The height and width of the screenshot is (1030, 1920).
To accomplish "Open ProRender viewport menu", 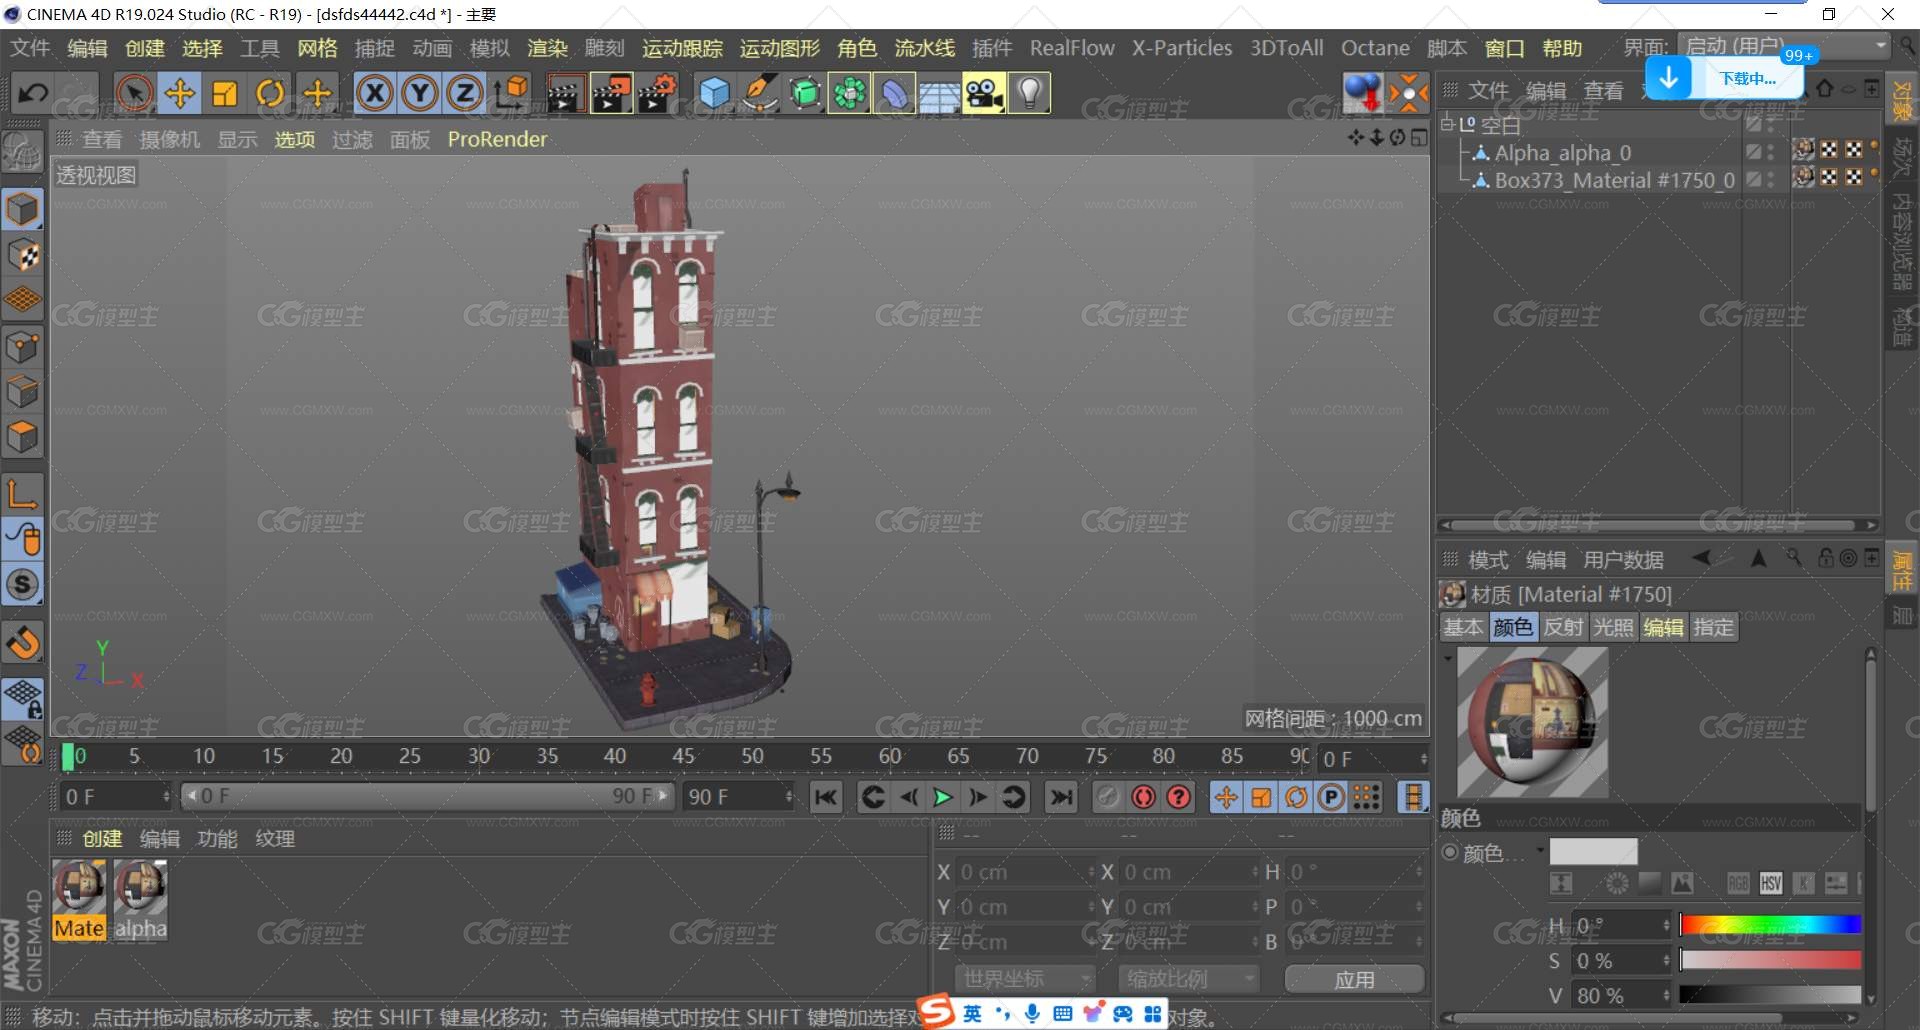I will click(x=497, y=140).
